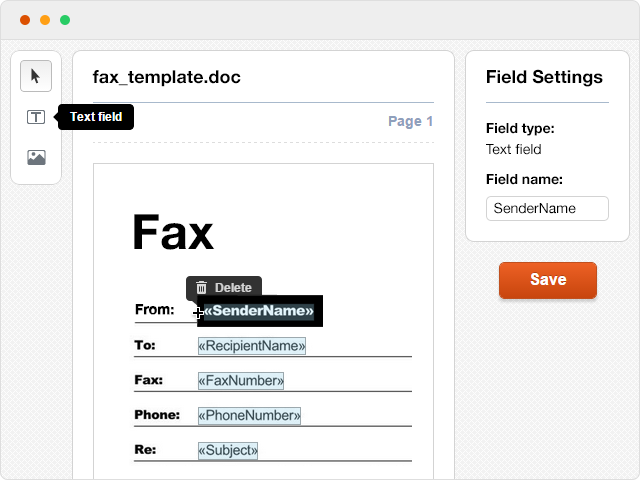Maximize the window with the green button

[65, 20]
